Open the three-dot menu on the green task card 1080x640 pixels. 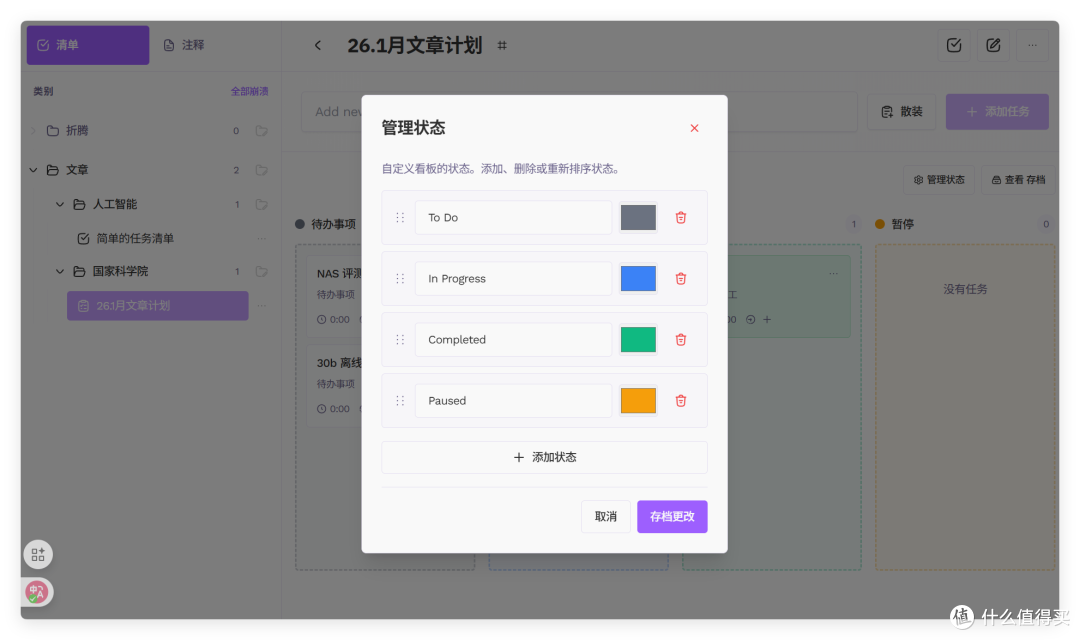(833, 273)
